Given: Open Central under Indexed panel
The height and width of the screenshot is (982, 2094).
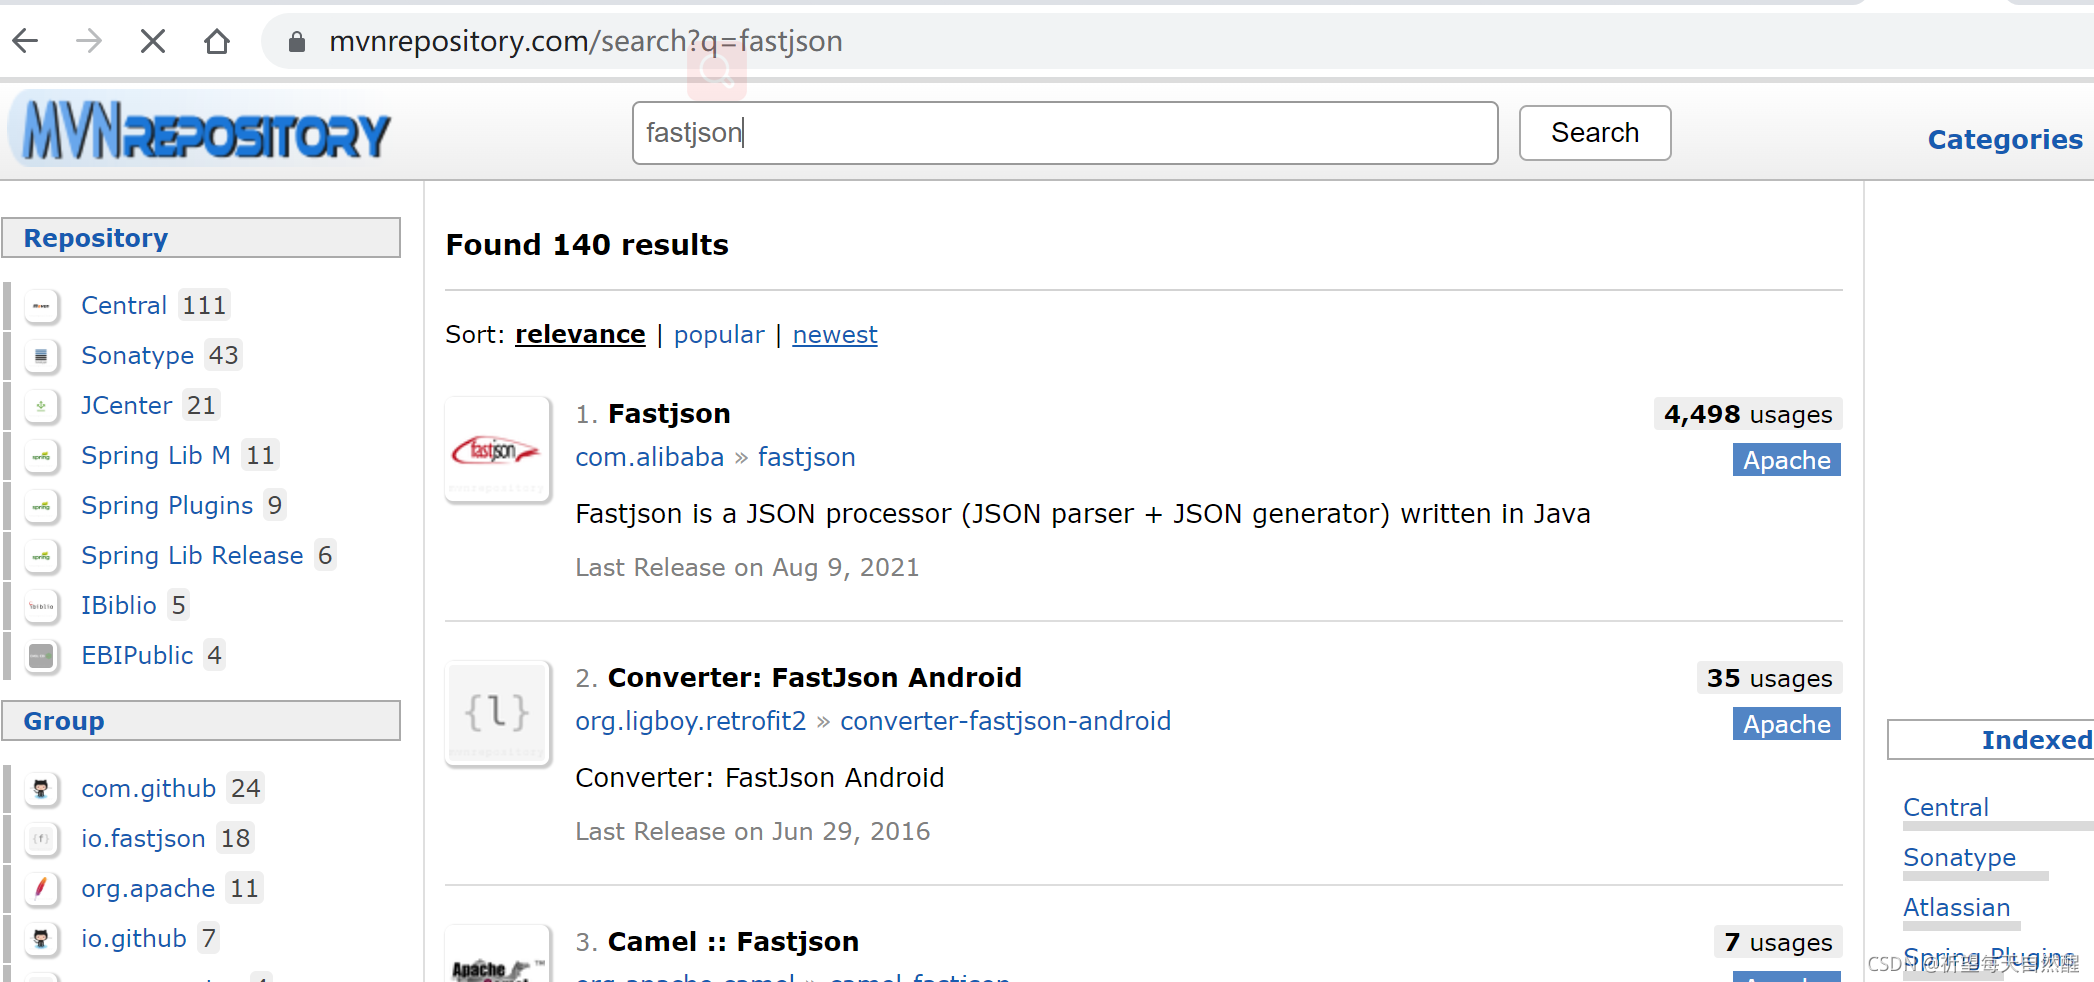Looking at the screenshot, I should tap(1945, 807).
